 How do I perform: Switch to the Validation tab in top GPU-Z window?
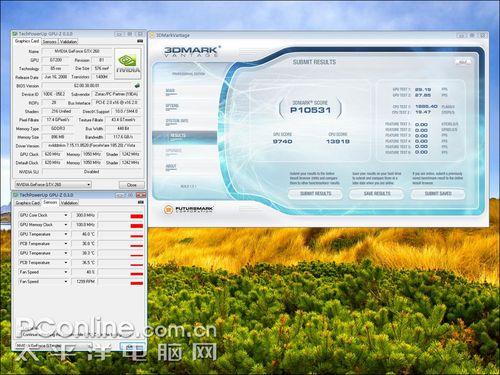[69, 42]
